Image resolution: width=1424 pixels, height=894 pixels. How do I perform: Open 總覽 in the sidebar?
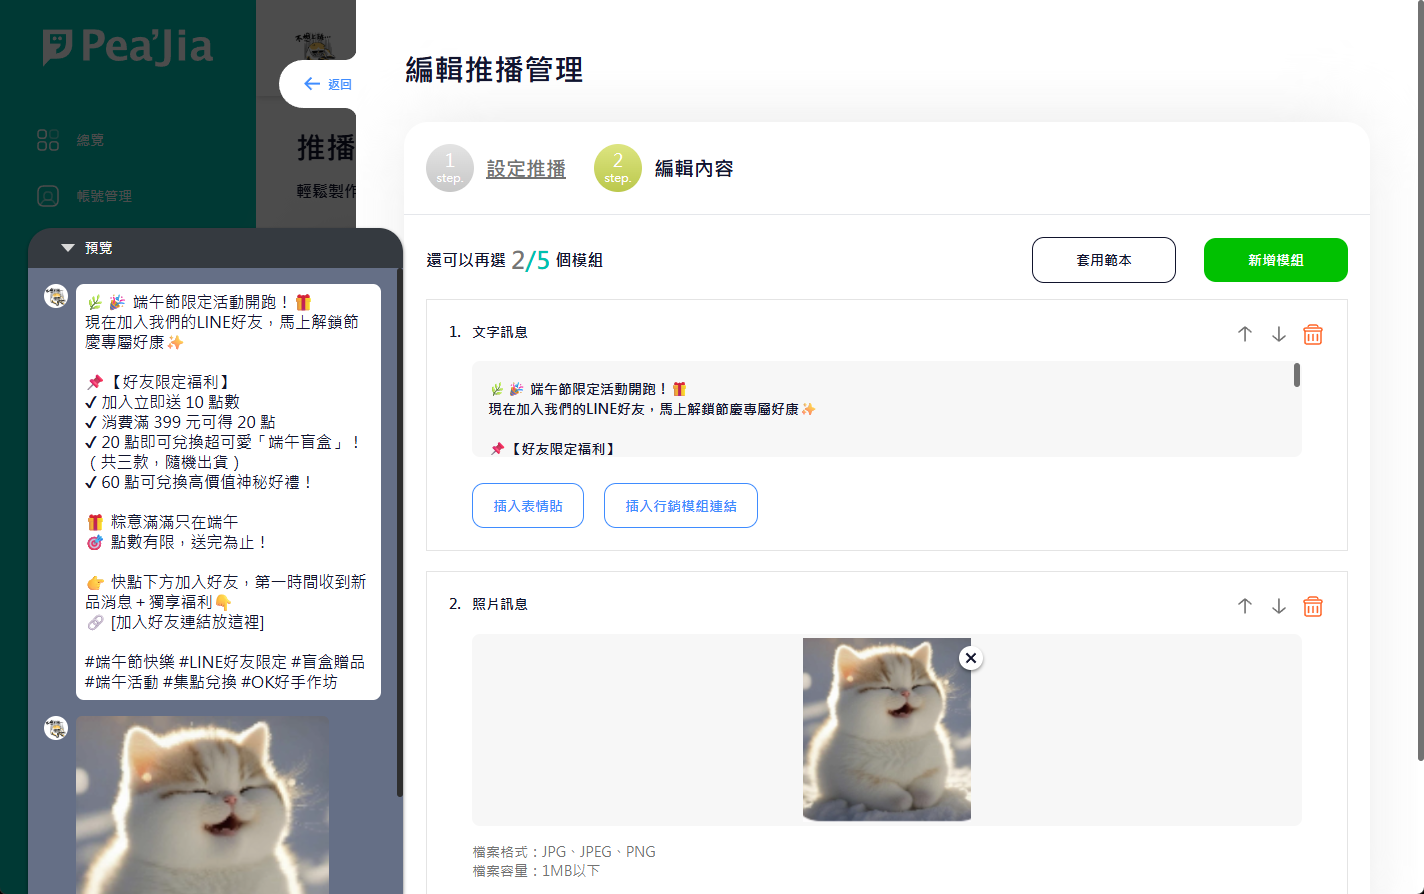pyautogui.click(x=90, y=140)
